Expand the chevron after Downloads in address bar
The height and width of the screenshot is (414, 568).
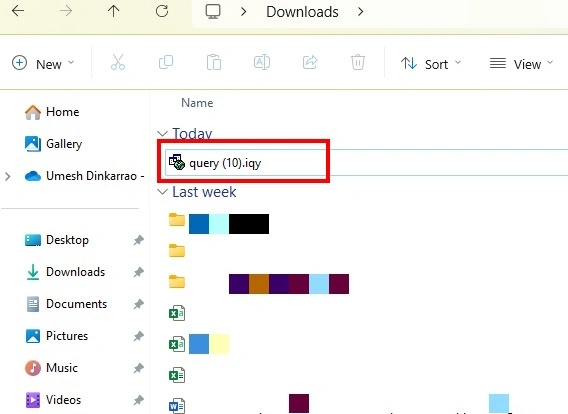(360, 12)
